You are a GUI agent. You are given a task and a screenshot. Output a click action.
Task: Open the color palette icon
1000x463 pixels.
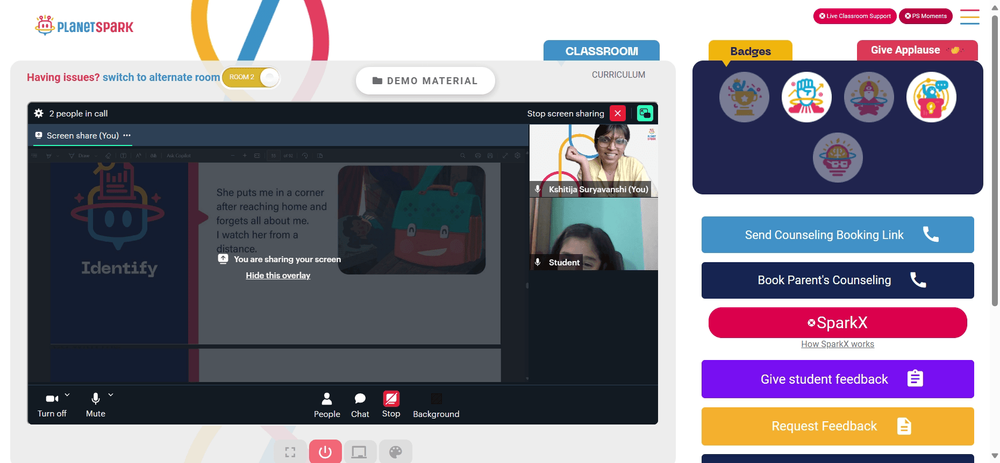pyautogui.click(x=395, y=452)
